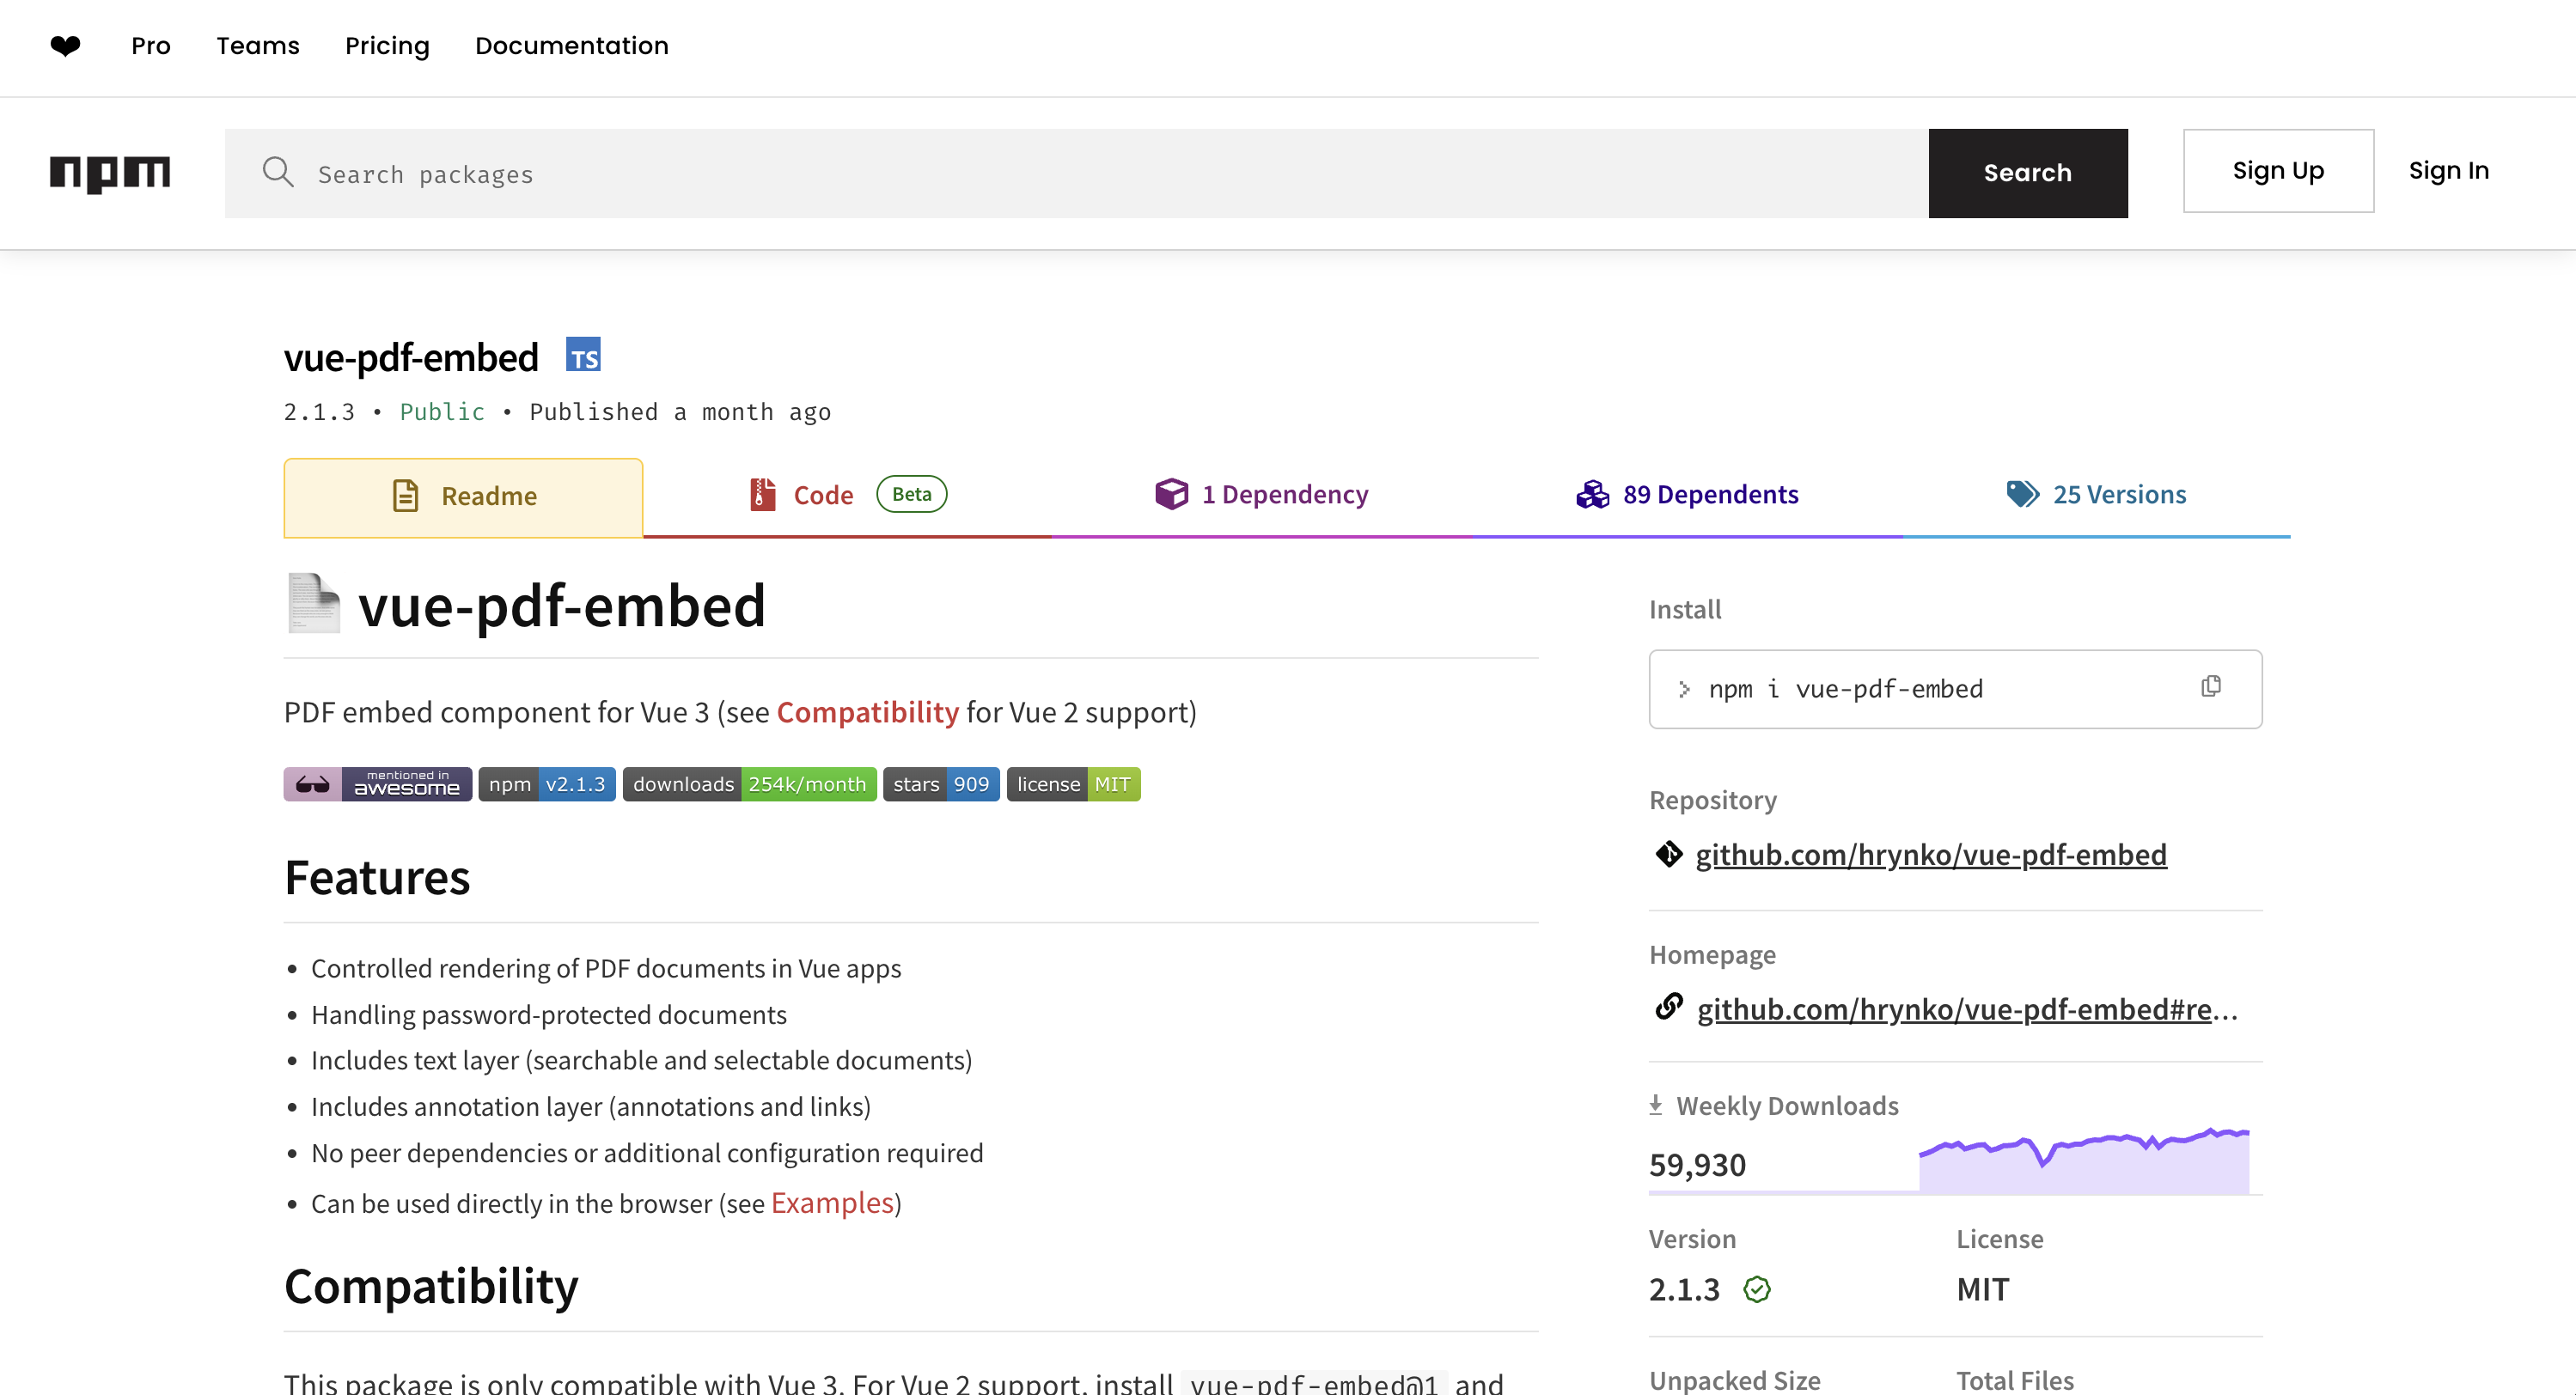Switch to the 1 Dependency tab
Screen dimensions: 2576x1395
pos(1261,495)
